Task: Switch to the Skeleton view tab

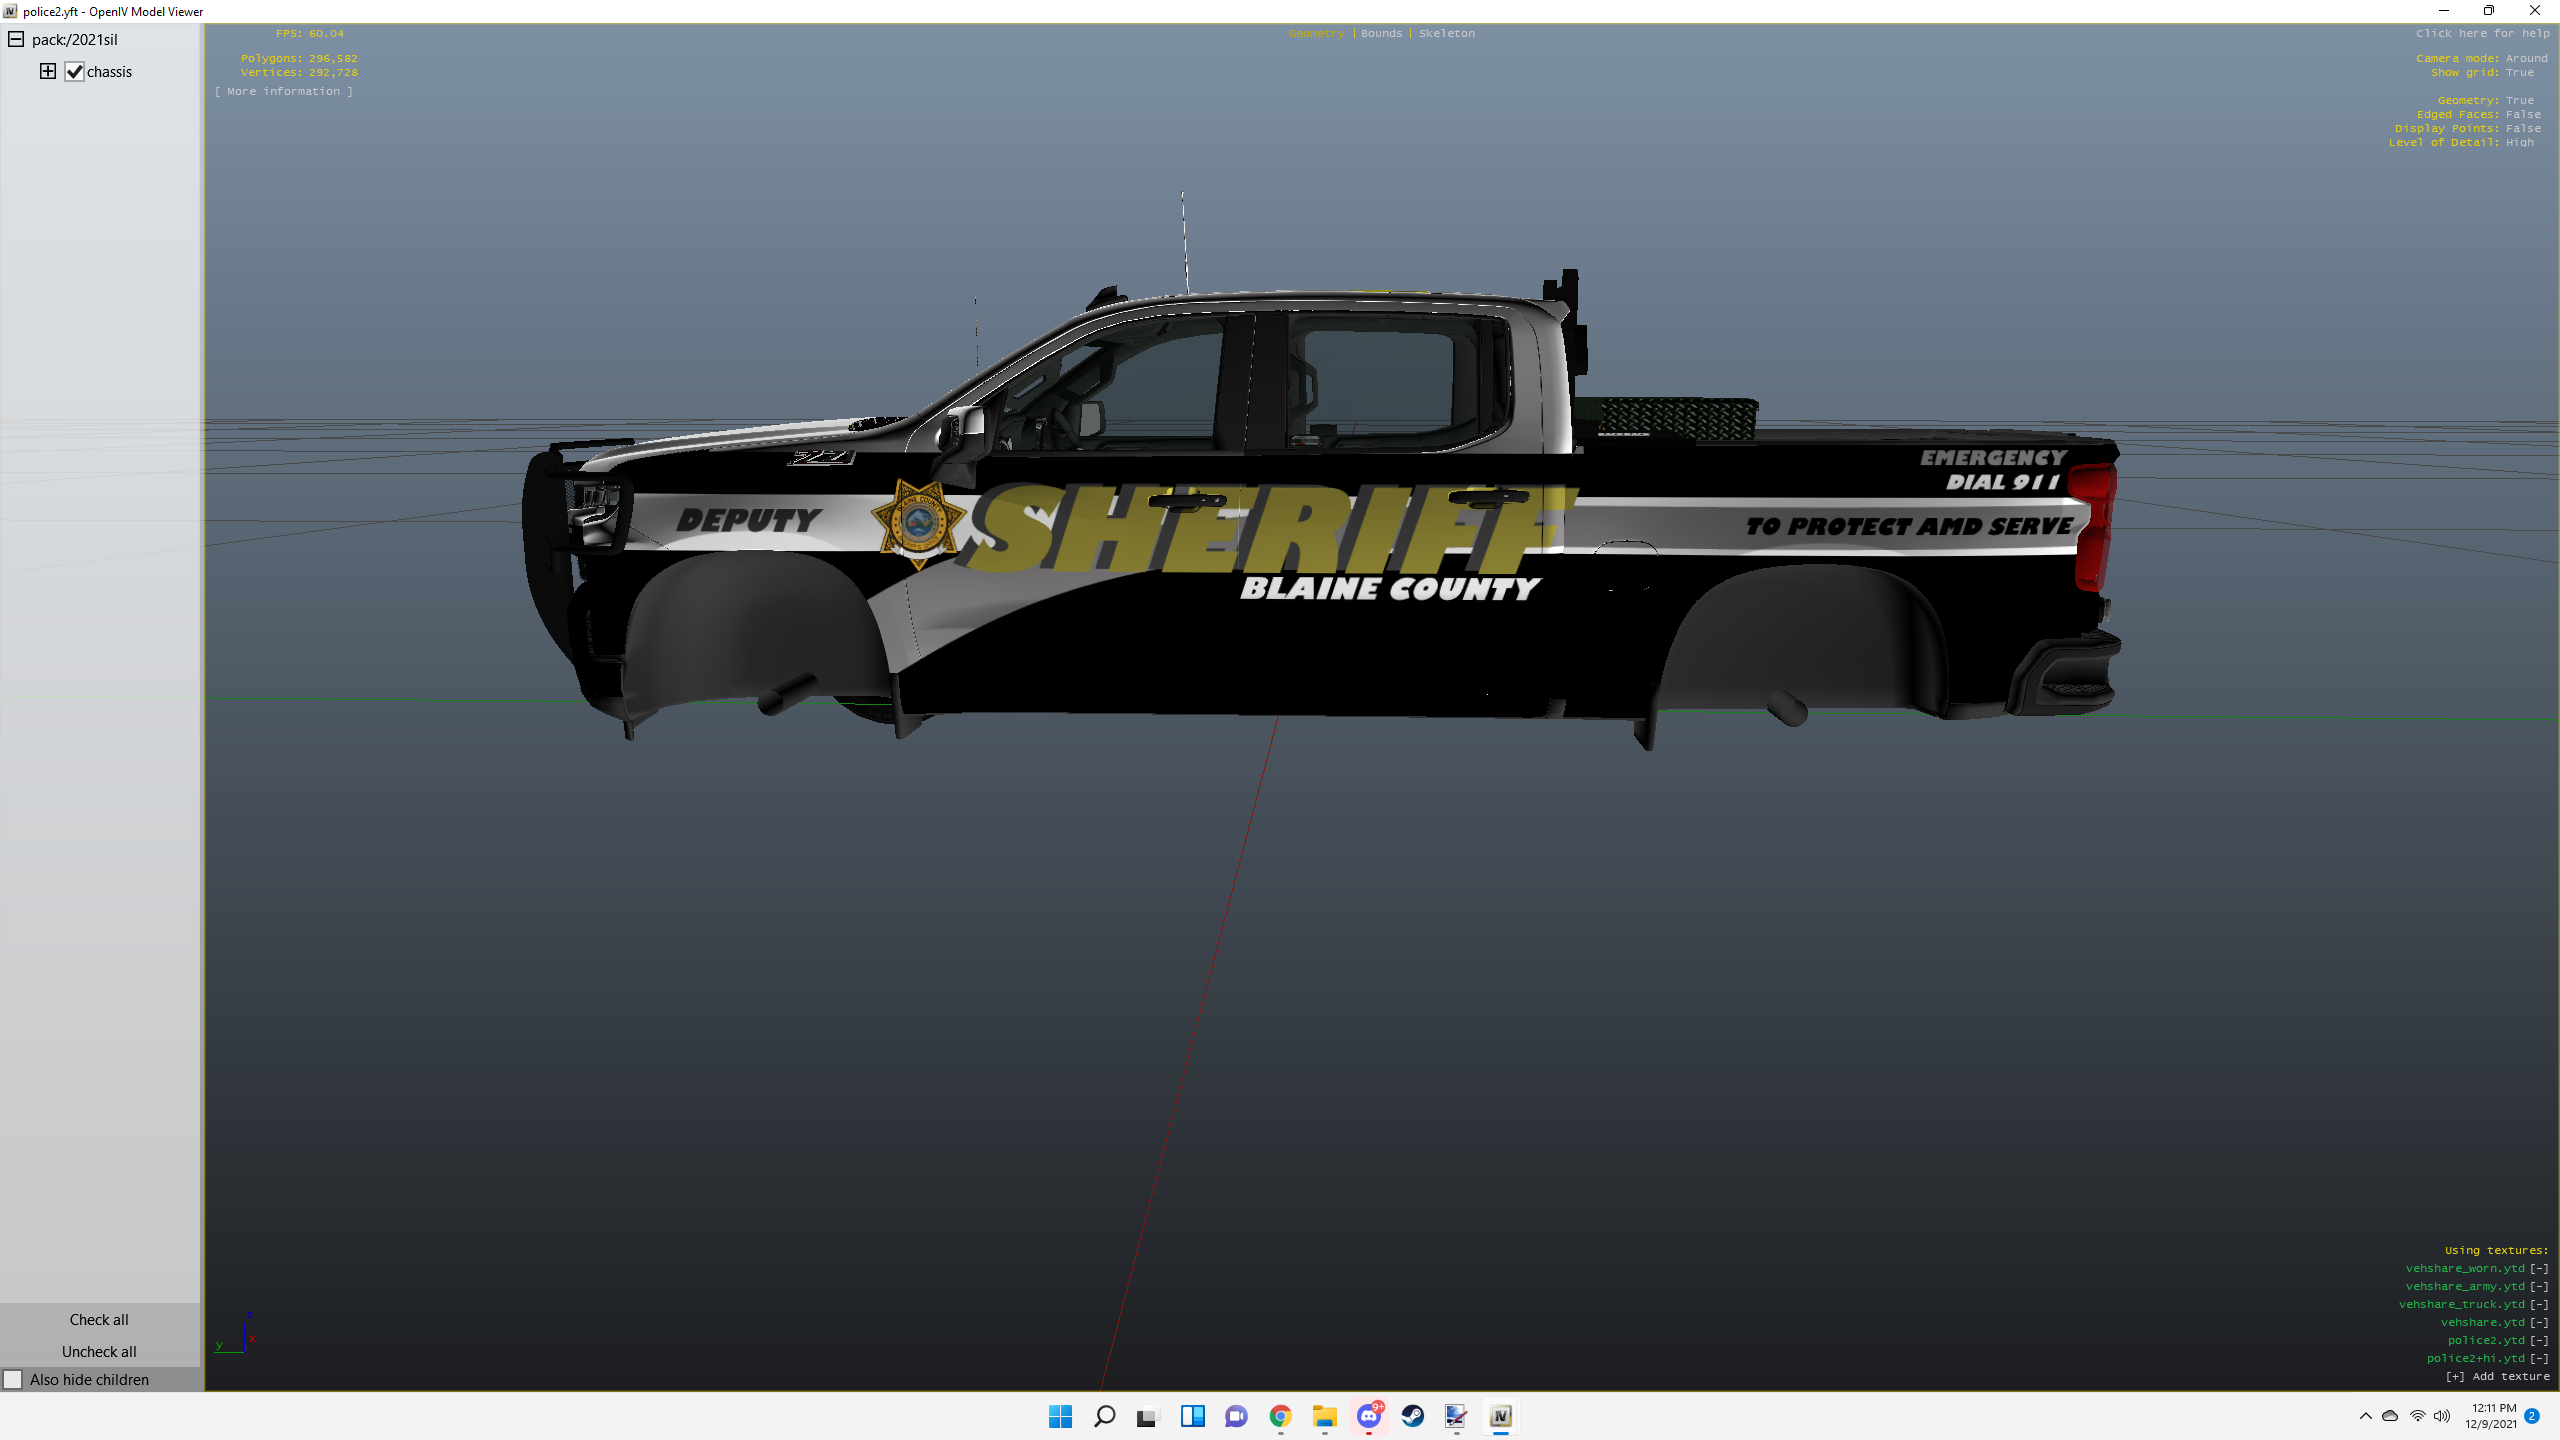Action: (1446, 33)
